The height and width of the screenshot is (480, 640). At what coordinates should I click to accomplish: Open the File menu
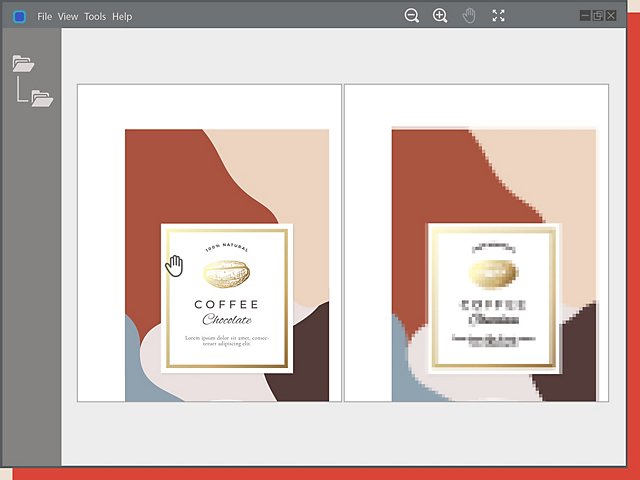pos(44,17)
